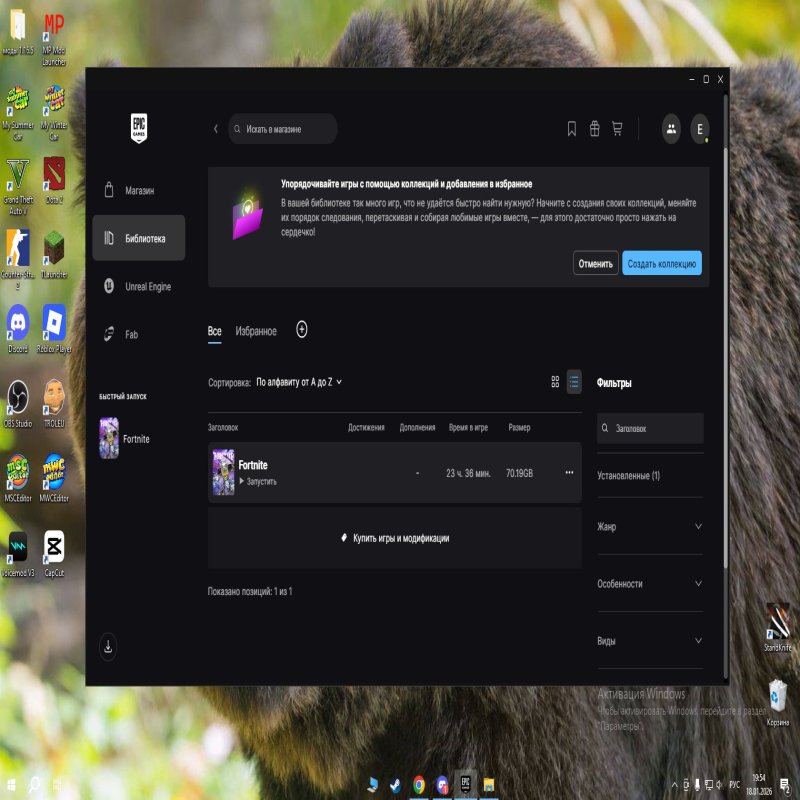Switch to the Избранное tab
This screenshot has width=800, height=800.
(x=256, y=331)
